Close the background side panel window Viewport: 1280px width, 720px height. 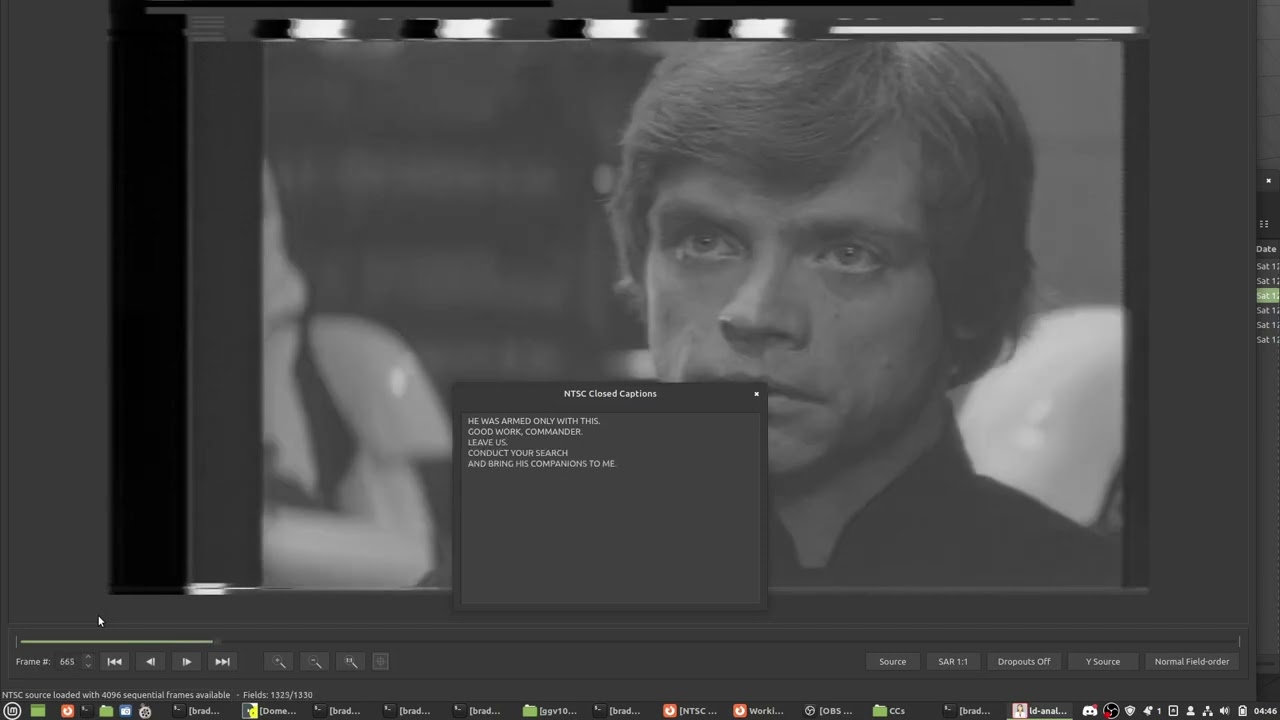[x=1268, y=181]
